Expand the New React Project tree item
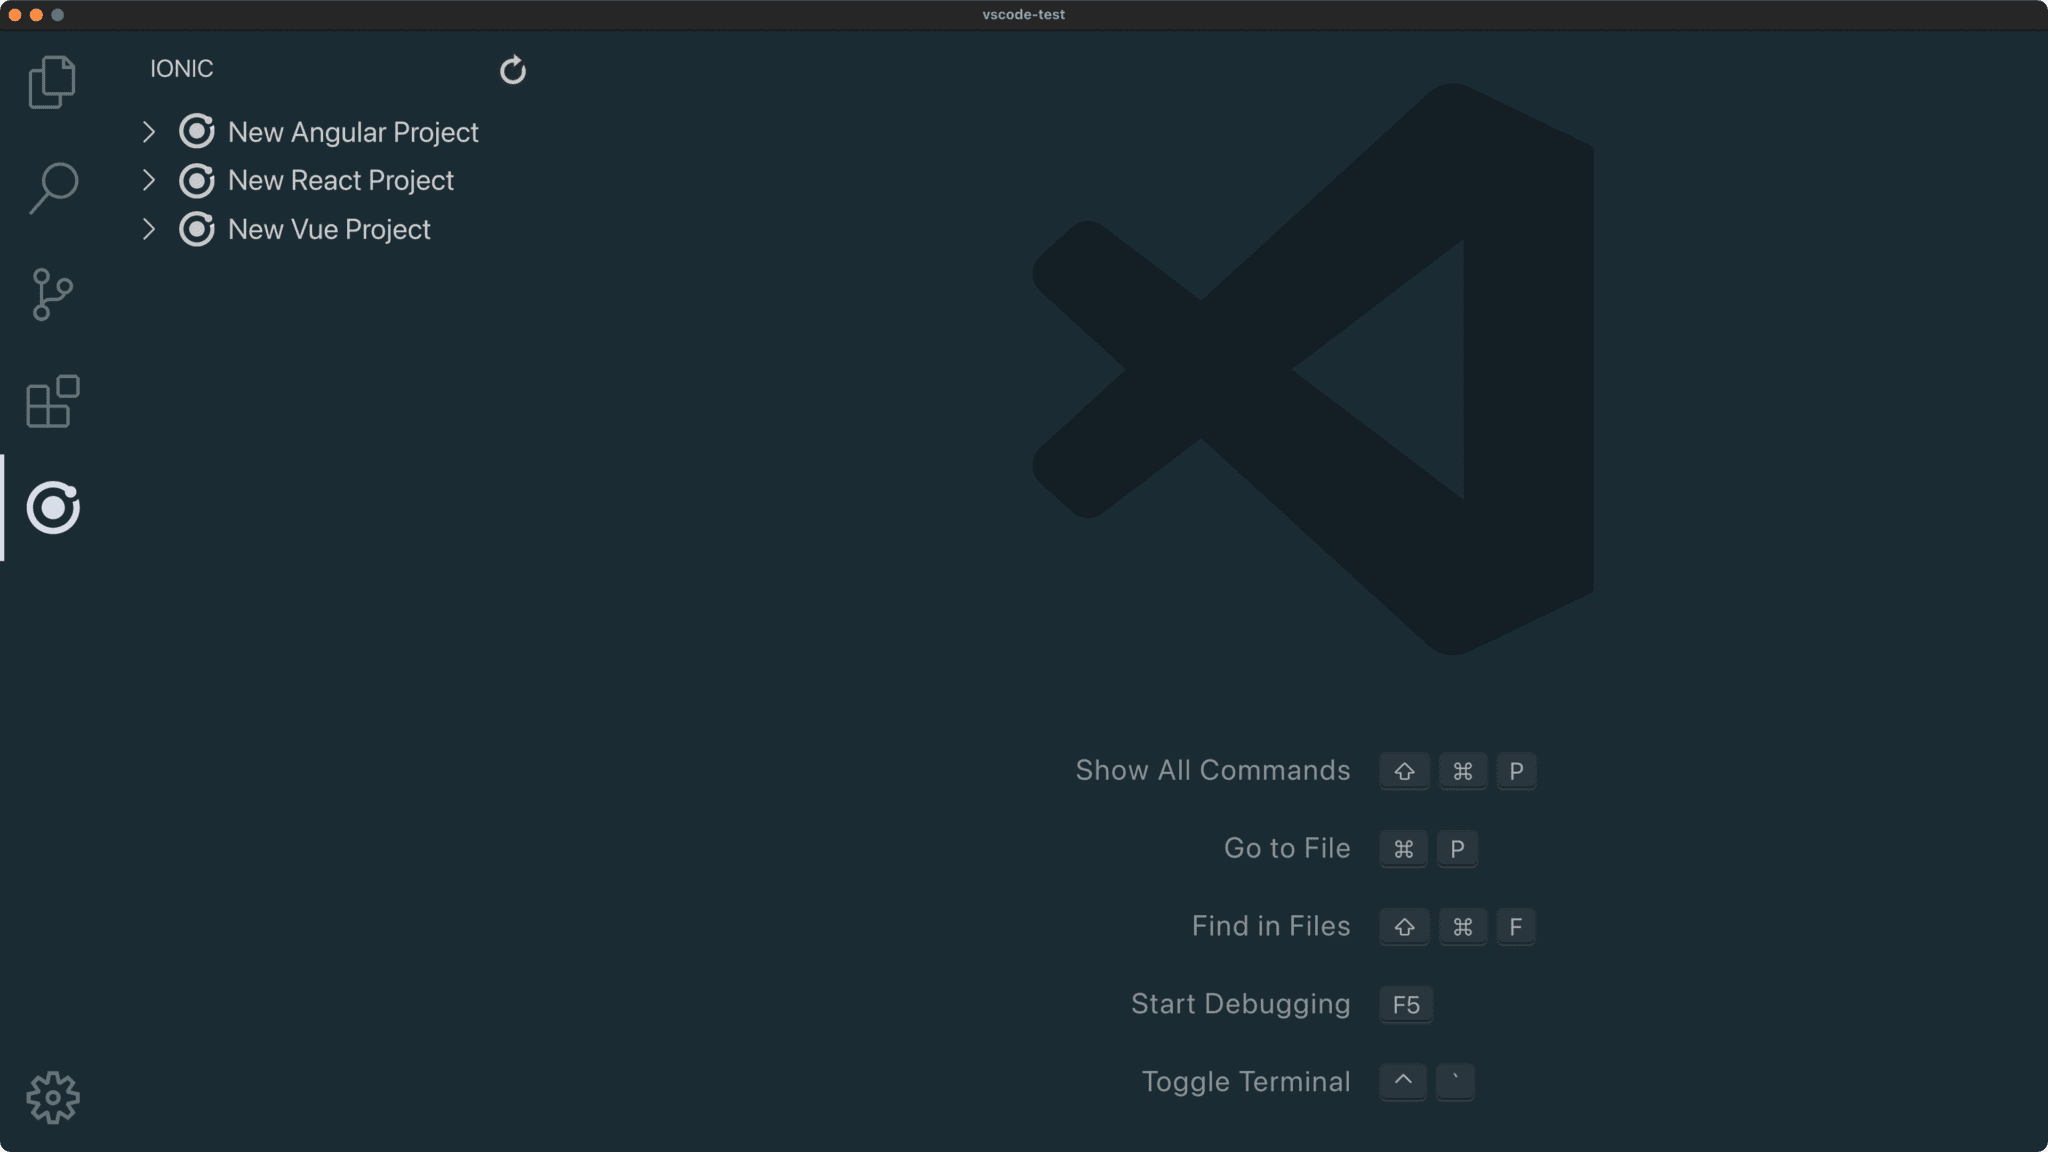Image resolution: width=2048 pixels, height=1152 pixels. [149, 180]
